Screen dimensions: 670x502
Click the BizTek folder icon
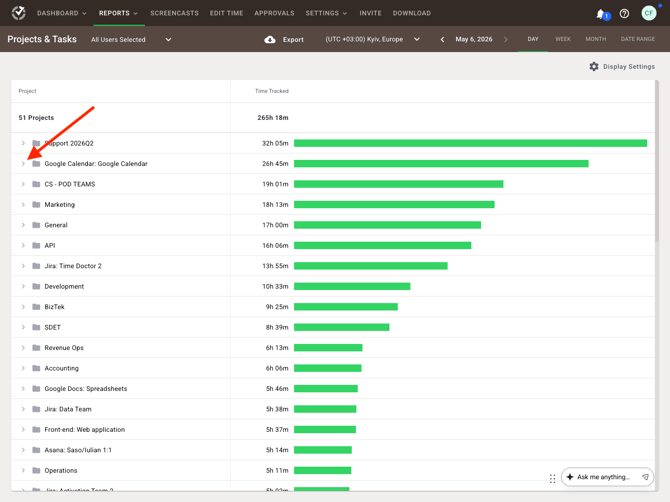(x=36, y=307)
